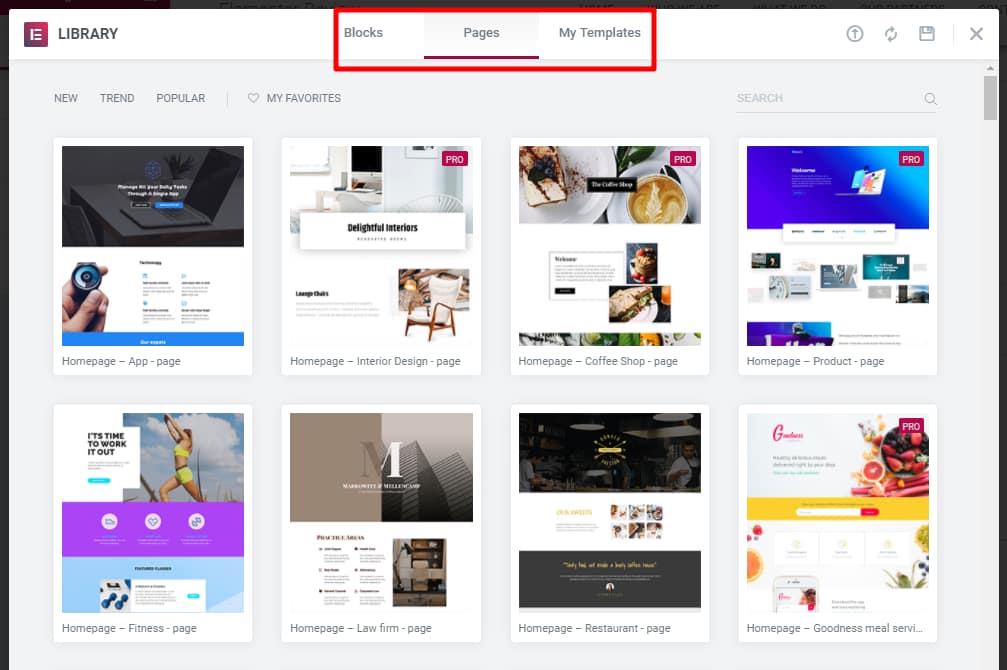This screenshot has width=1007, height=670.
Task: Select the Pages tab
Action: [x=481, y=33]
